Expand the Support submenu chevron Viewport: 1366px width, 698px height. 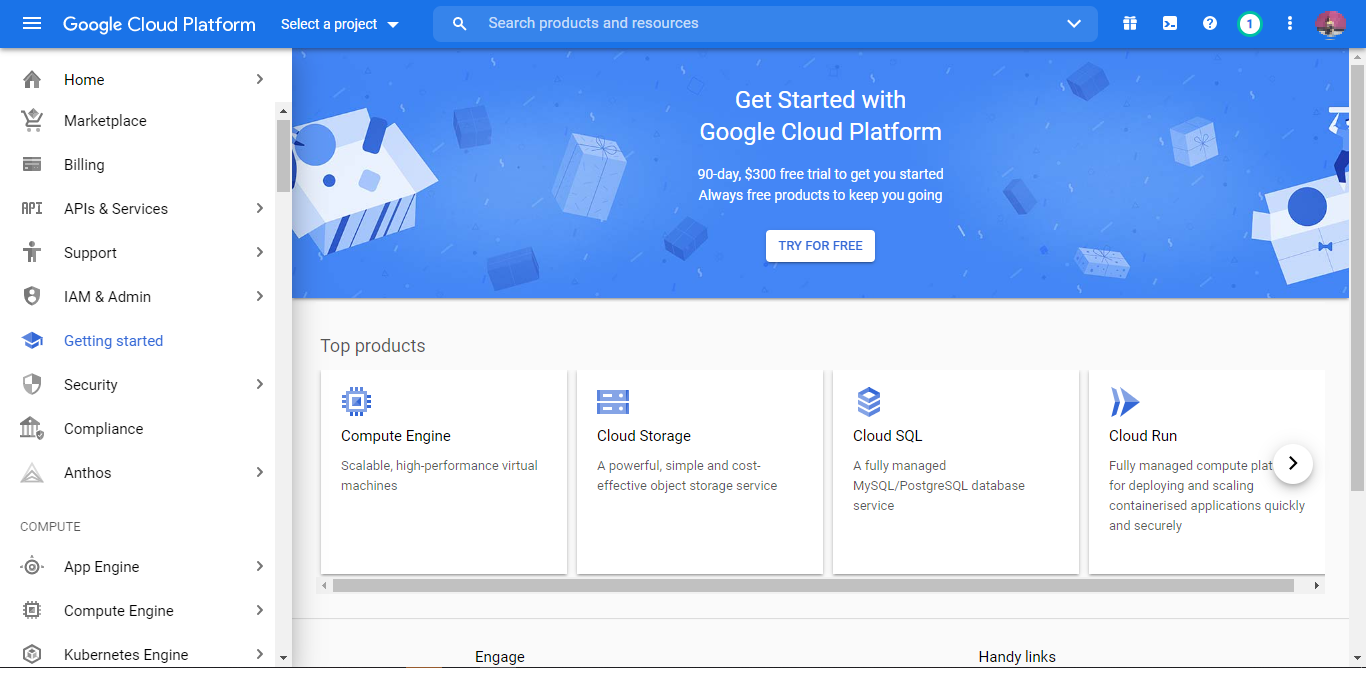pos(260,253)
